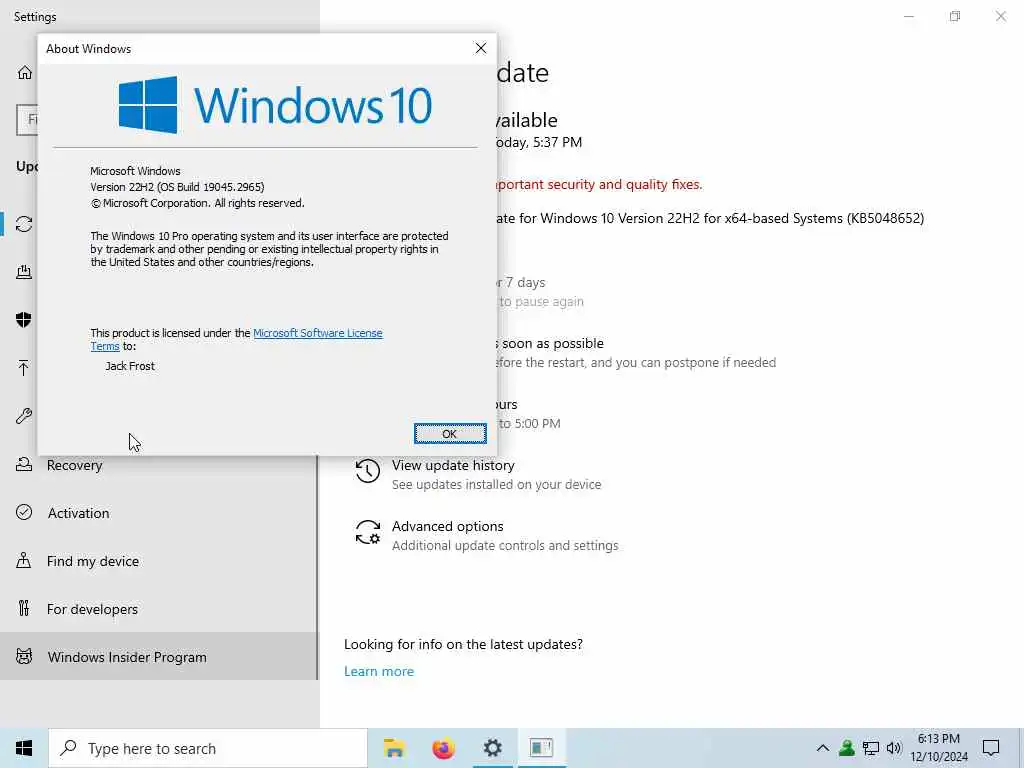Open Microsoft Software License Terms link
Image resolution: width=1024 pixels, height=768 pixels.
point(318,333)
